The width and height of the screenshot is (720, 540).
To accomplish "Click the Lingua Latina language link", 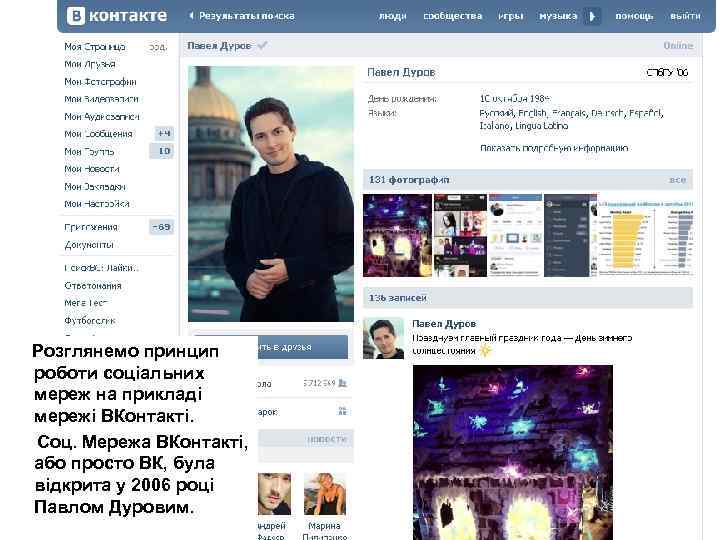I will [542, 125].
